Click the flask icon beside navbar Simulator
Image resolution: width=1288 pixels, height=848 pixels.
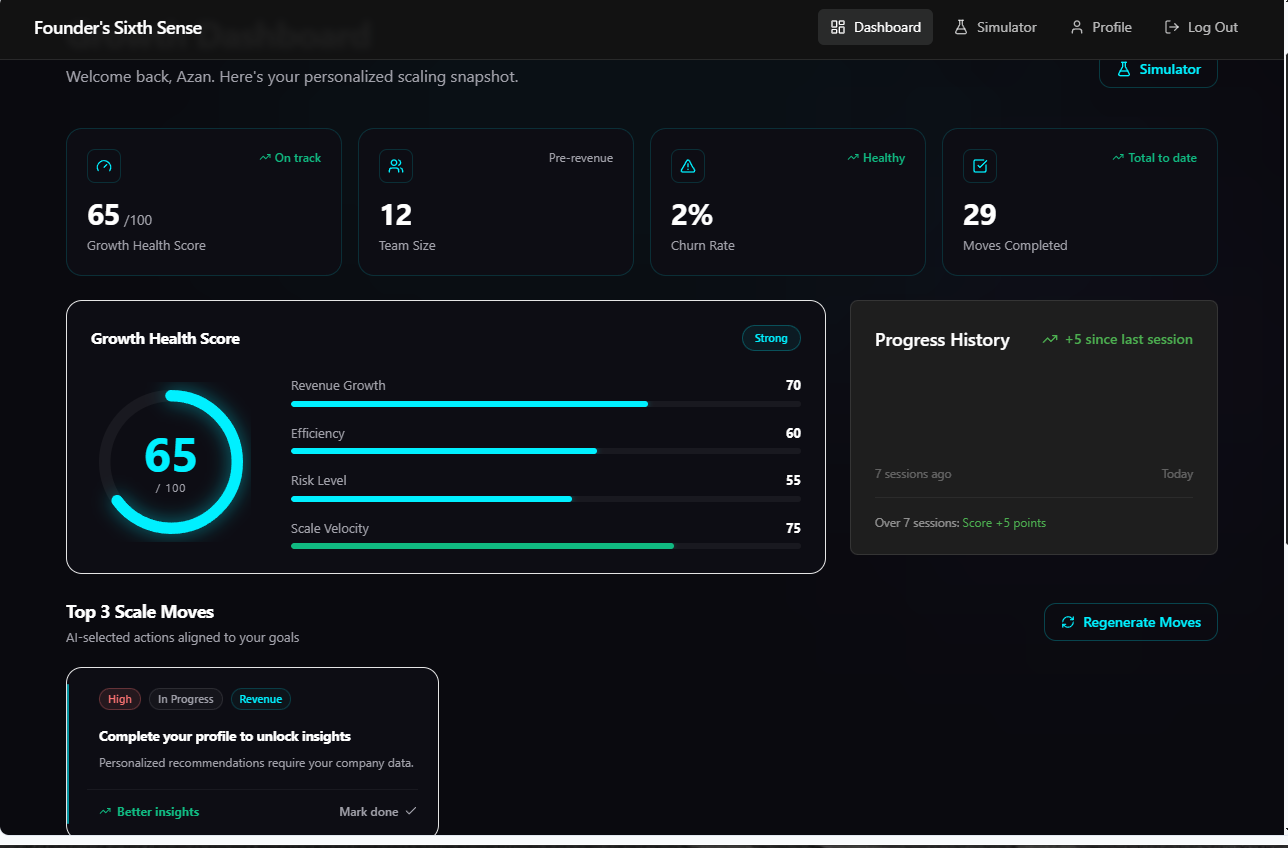(961, 27)
